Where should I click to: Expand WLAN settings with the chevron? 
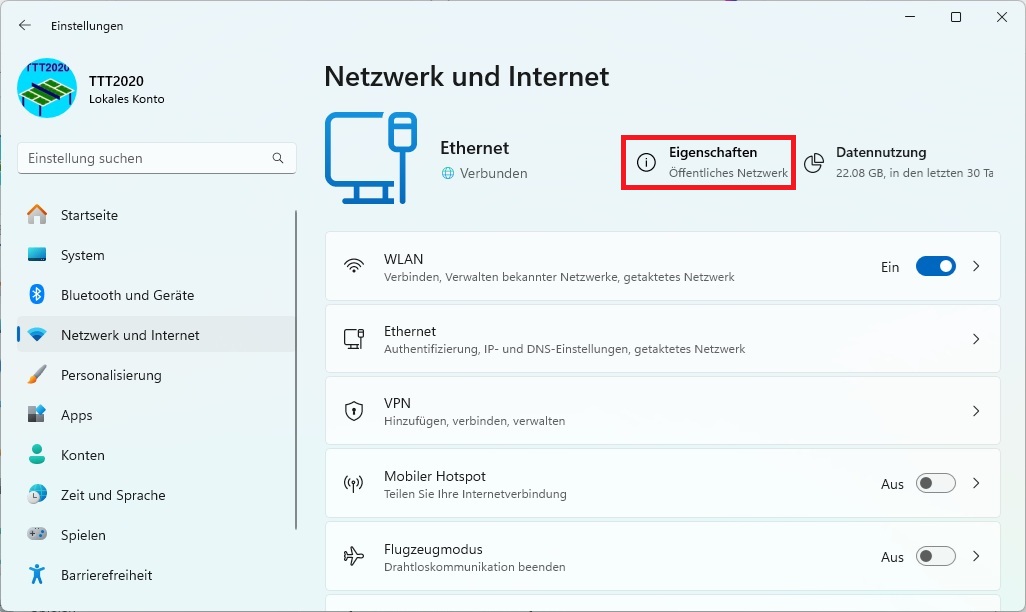976,266
